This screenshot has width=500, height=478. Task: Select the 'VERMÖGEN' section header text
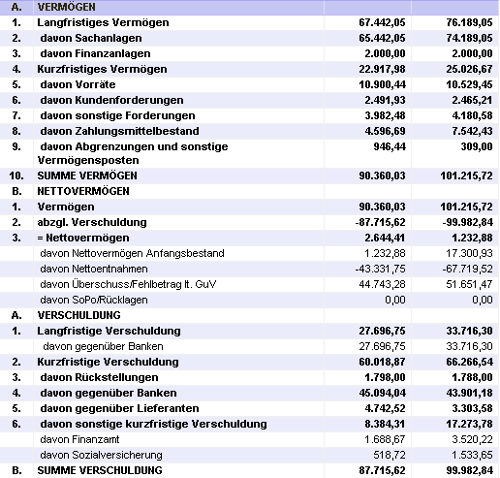tap(66, 7)
